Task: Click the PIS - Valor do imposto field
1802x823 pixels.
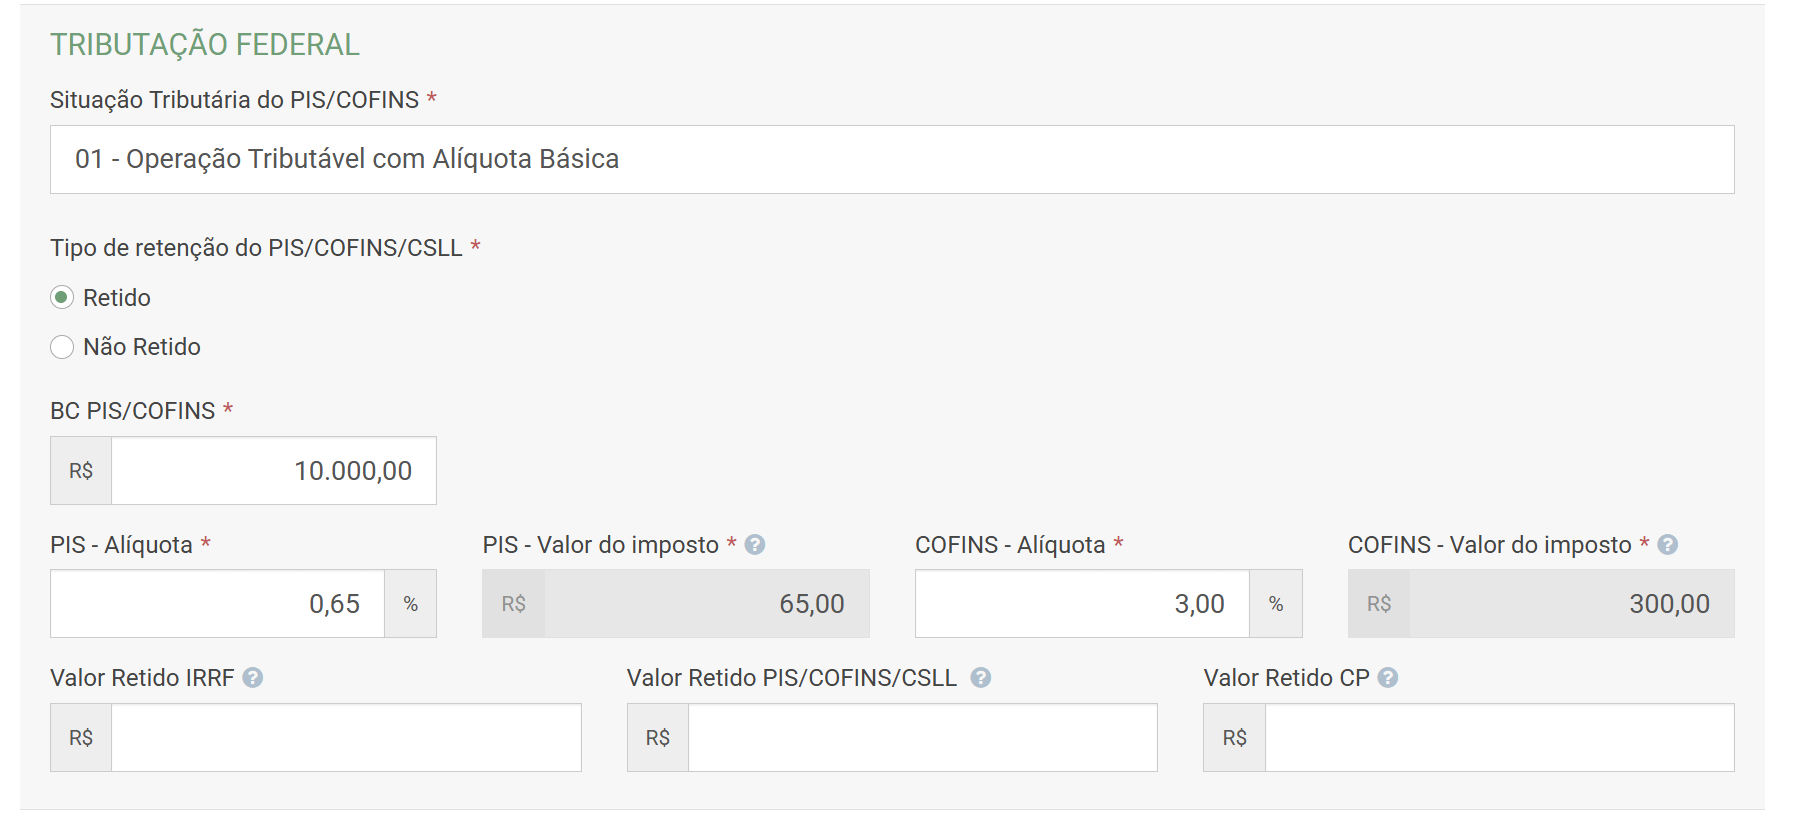Action: tap(706, 604)
